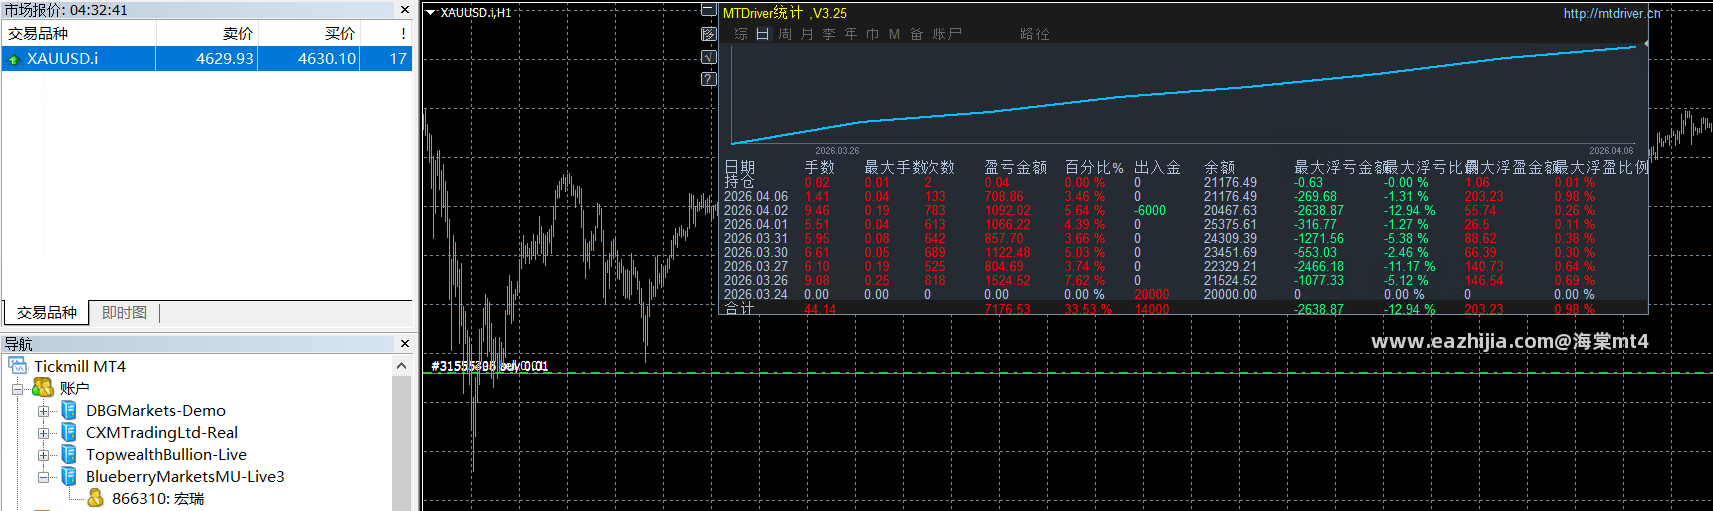This screenshot has height=511, width=1713.
Task: Click the TopwealthBullion-Live server icon
Action: pyautogui.click(x=69, y=454)
